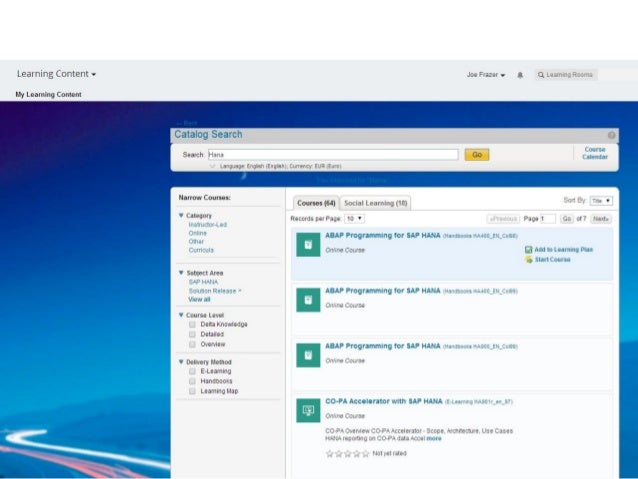Viewport: 638px width, 479px height.
Task: Tick the Overview course level checkbox
Action: pos(192,344)
